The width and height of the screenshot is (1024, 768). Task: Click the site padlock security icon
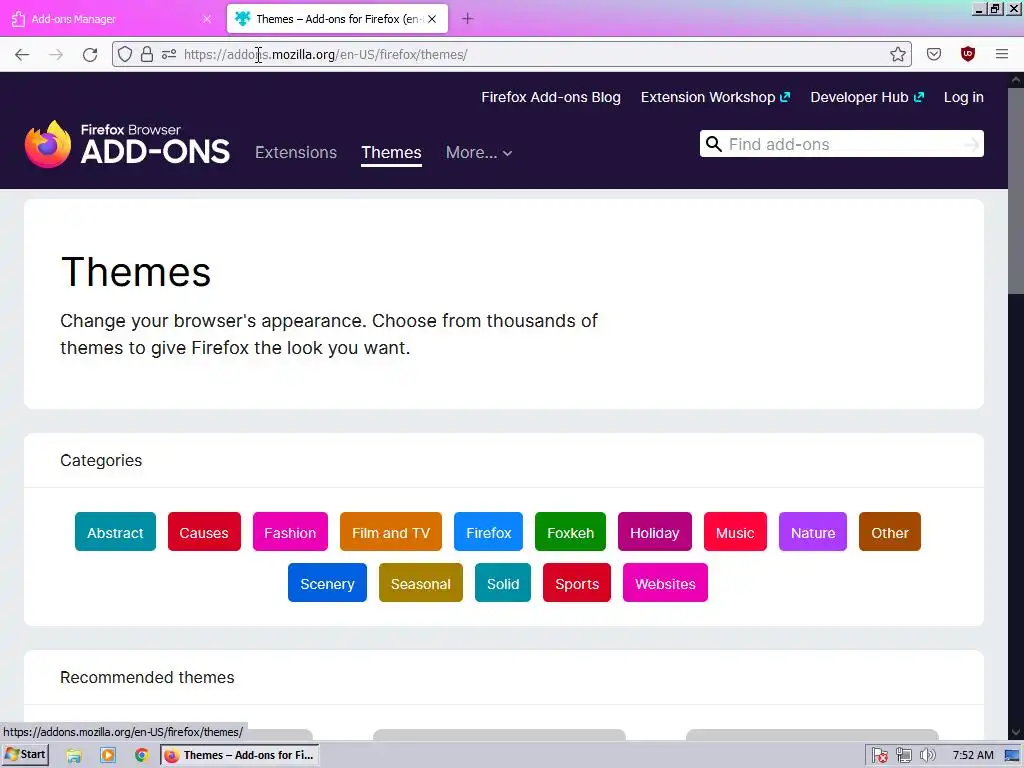click(x=147, y=54)
